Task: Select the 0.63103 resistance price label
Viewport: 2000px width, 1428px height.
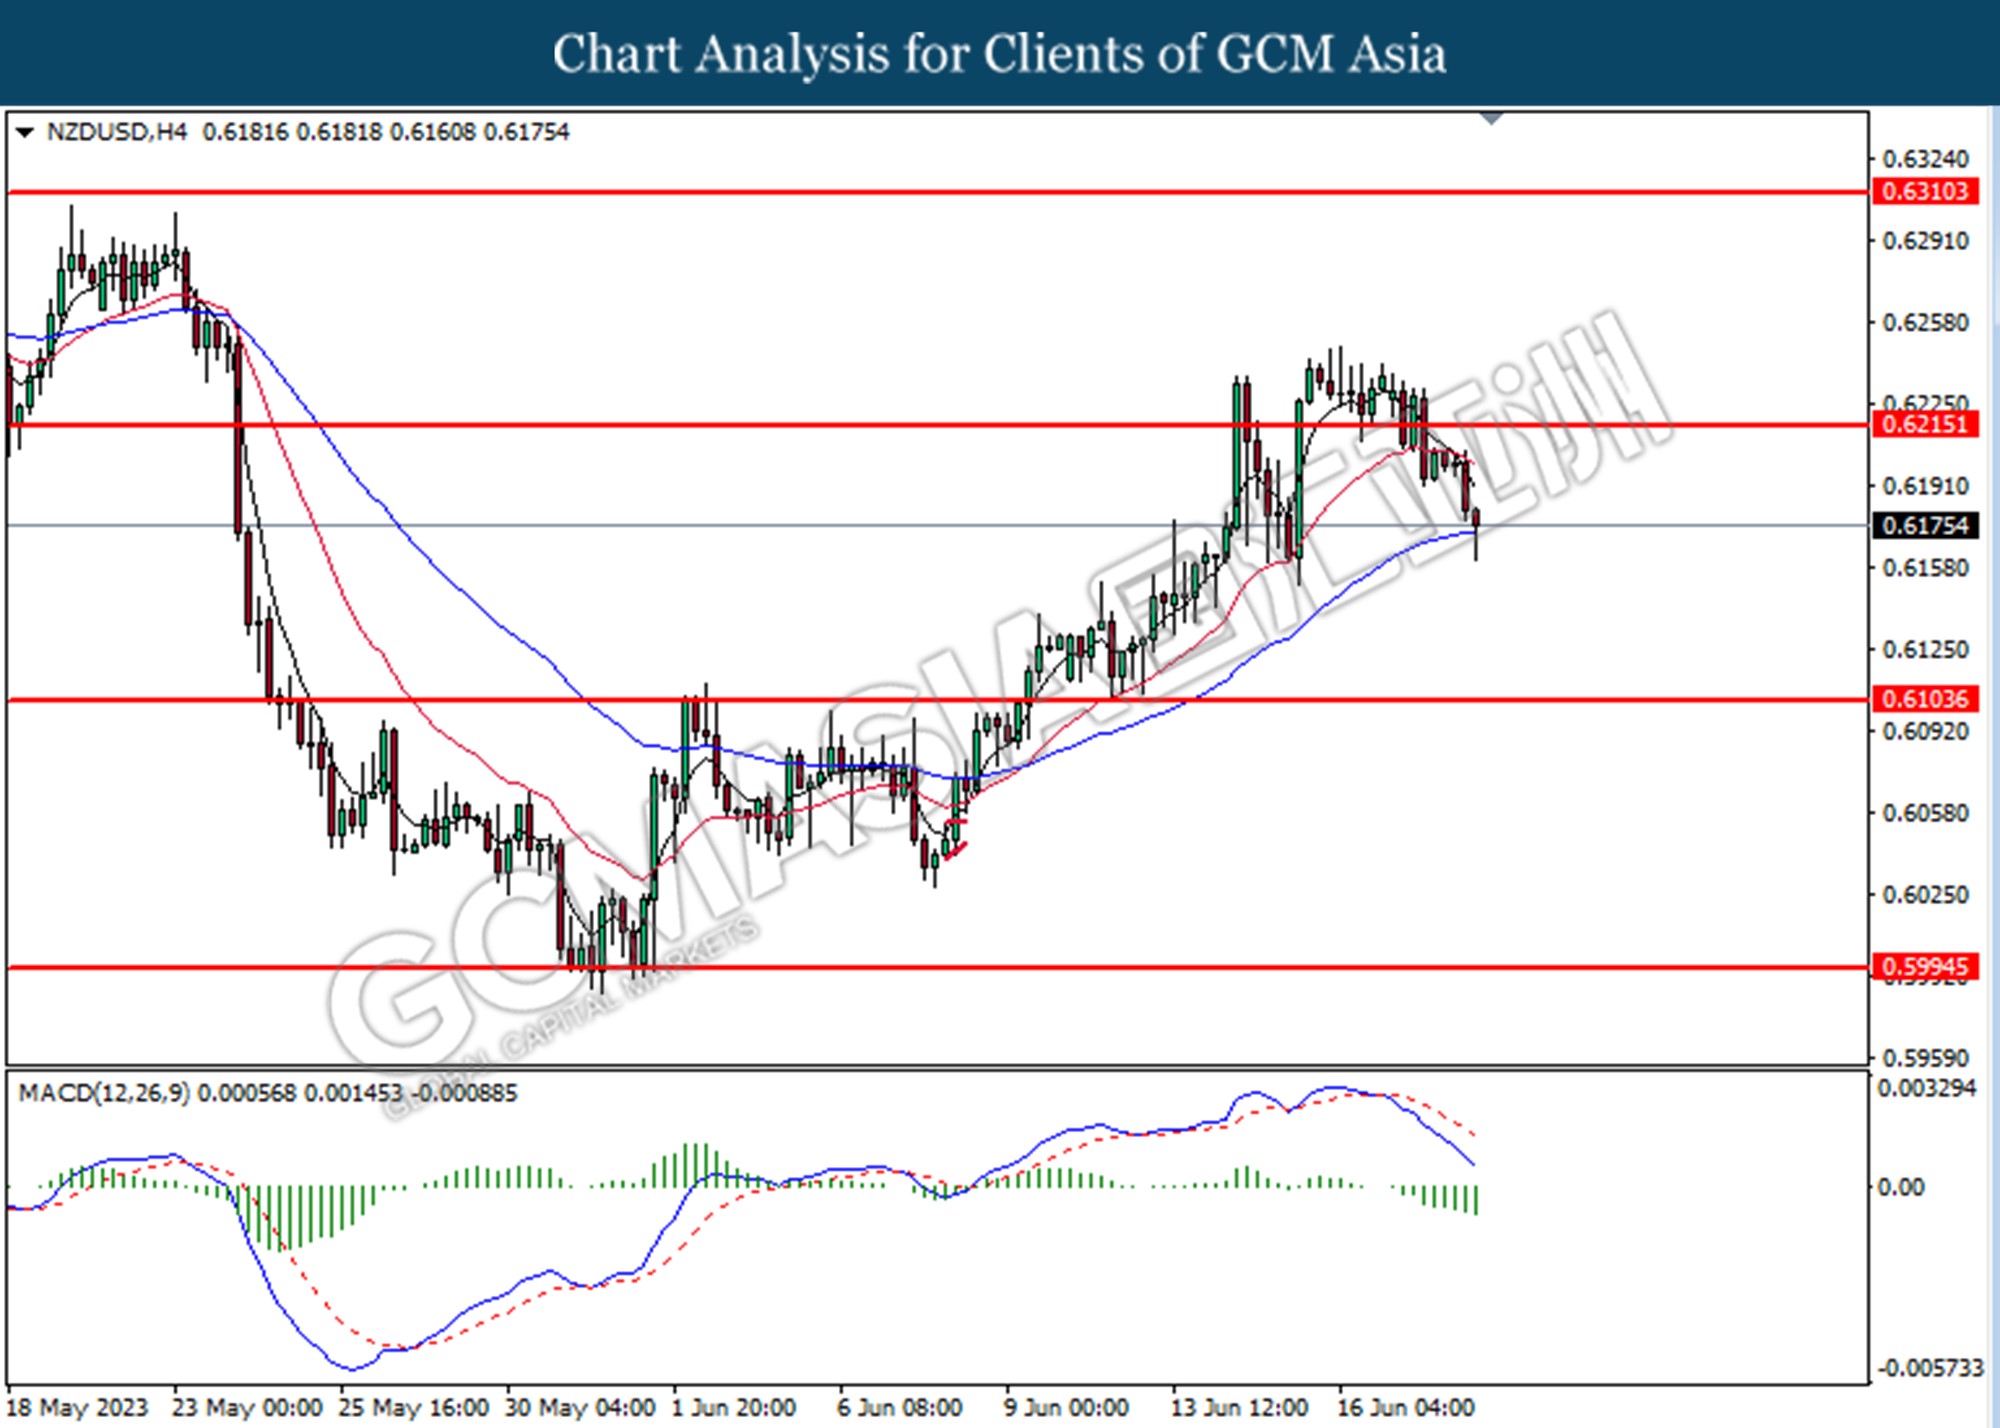Action: point(1925,191)
